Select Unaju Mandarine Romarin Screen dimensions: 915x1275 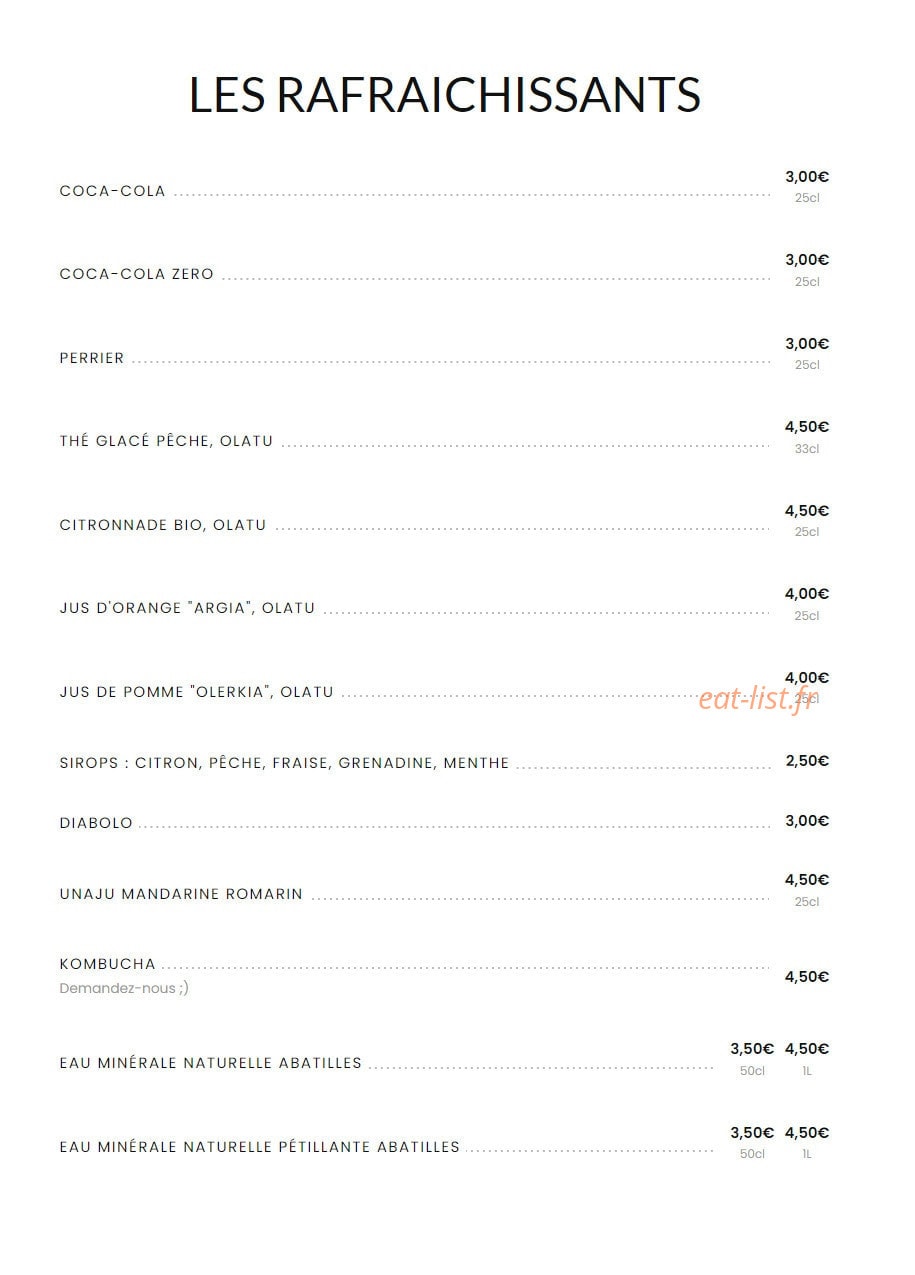coord(181,894)
